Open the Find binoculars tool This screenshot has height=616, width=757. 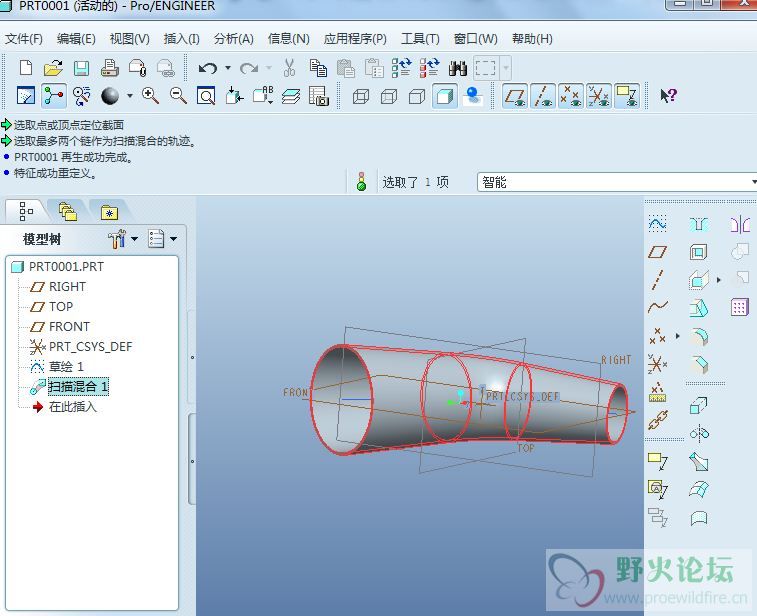click(457, 68)
